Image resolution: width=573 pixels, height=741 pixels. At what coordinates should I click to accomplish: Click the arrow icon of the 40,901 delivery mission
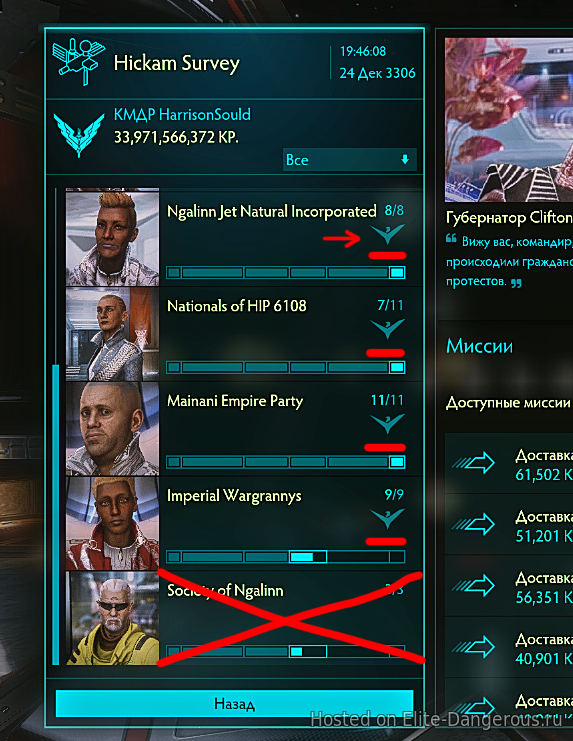[474, 647]
